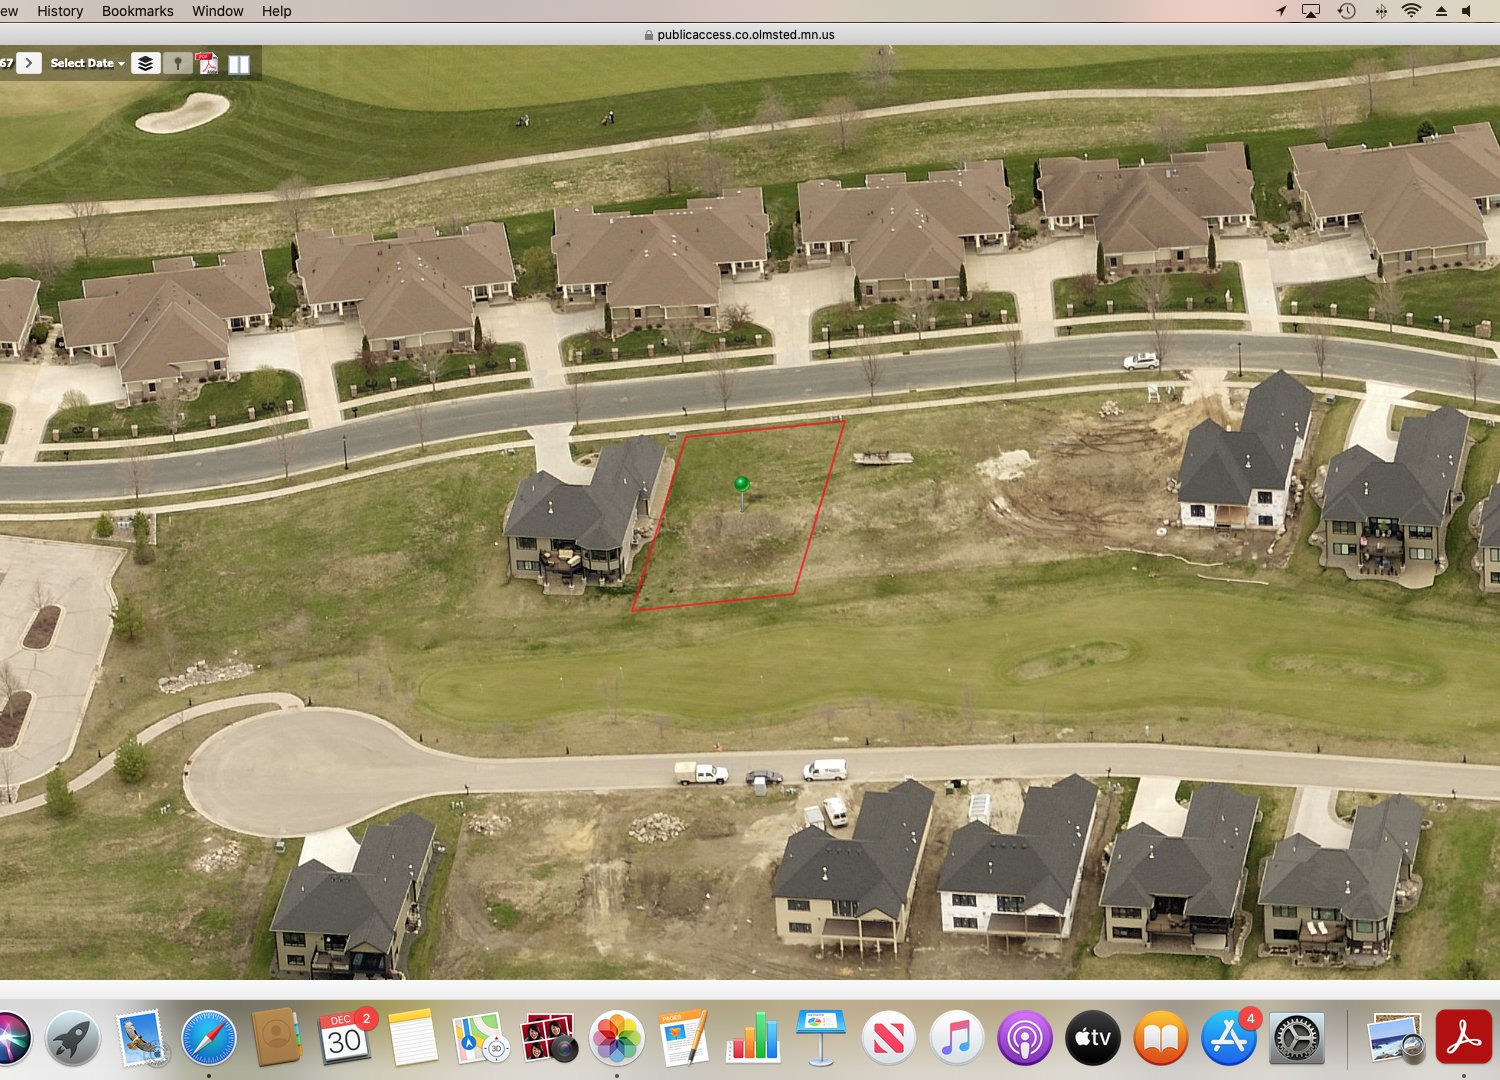
Task: Open the Time Machine menu bar icon
Action: pos(1347,11)
